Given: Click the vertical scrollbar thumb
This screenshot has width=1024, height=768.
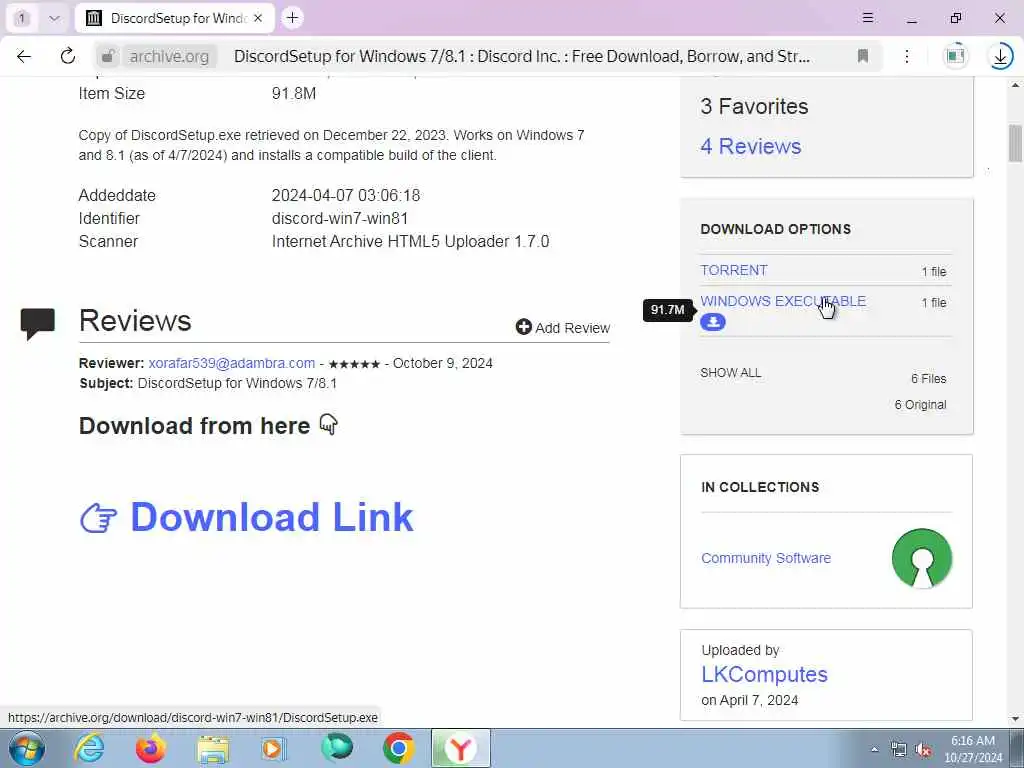Looking at the screenshot, I should coord(1016,143).
